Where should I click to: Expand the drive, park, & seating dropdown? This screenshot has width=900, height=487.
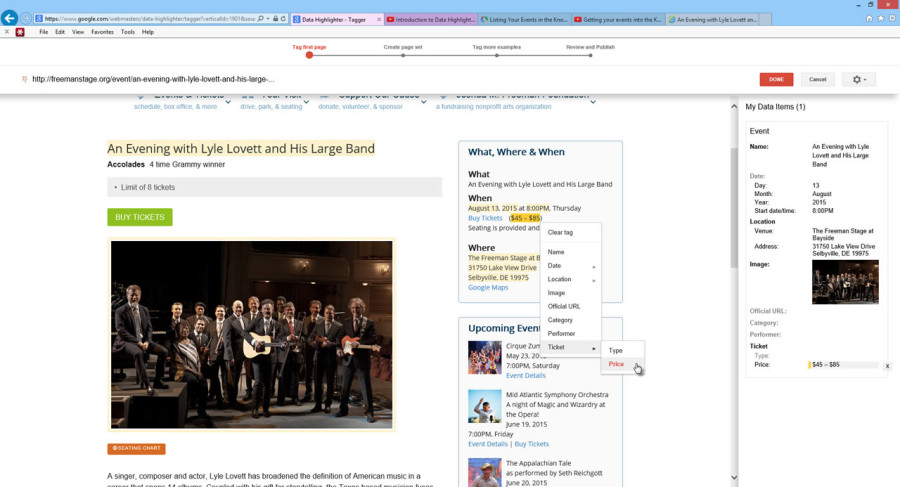307,102
